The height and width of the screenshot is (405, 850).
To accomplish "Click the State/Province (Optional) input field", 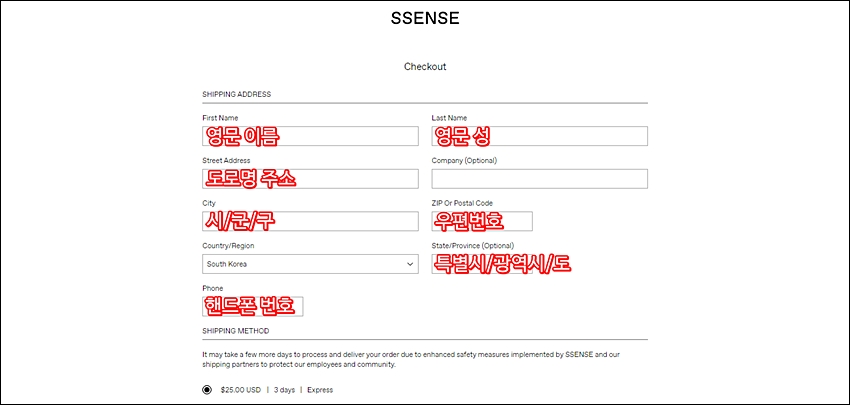I will point(482,264).
